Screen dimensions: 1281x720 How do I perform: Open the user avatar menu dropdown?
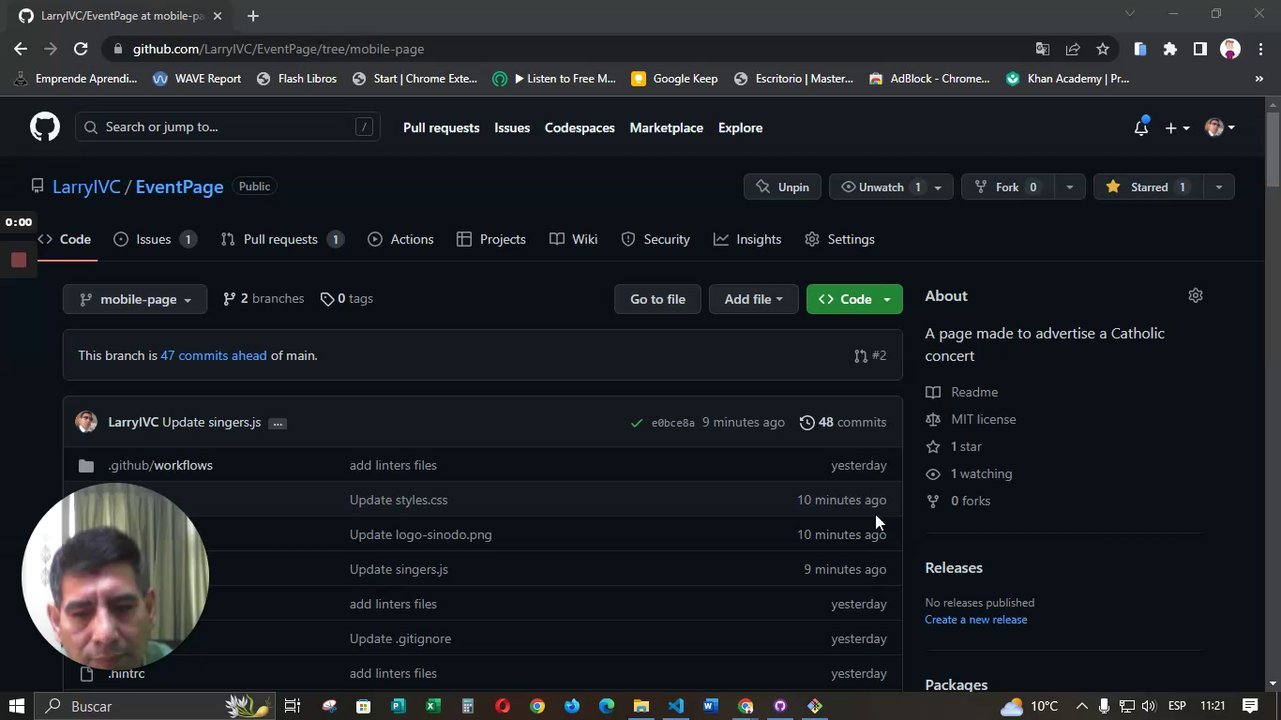1220,128
